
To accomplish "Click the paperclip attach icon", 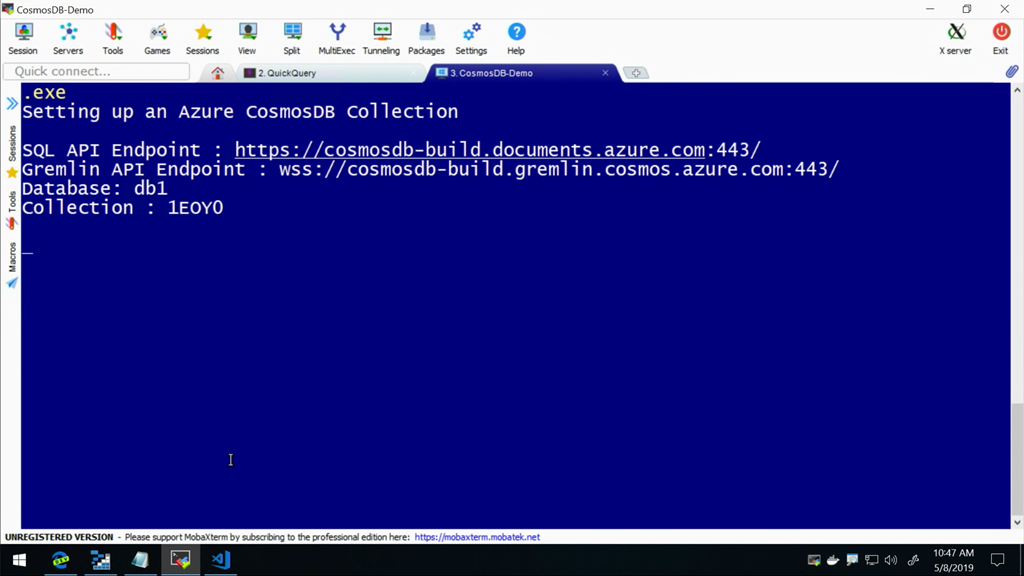I will (x=1012, y=72).
